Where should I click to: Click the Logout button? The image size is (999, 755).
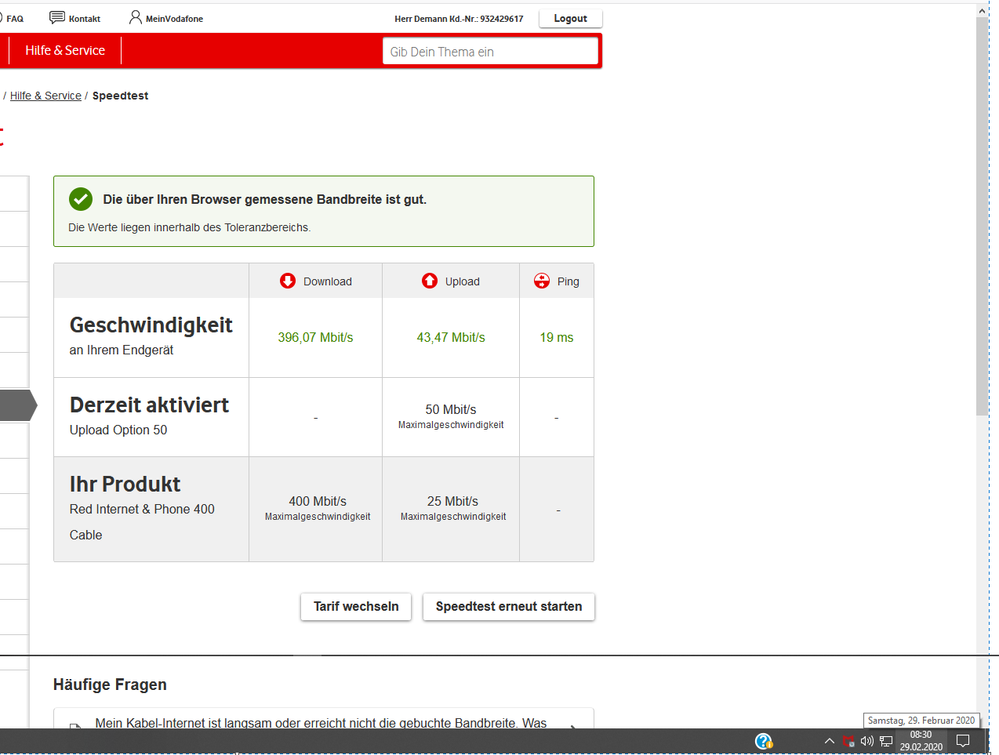(x=570, y=18)
